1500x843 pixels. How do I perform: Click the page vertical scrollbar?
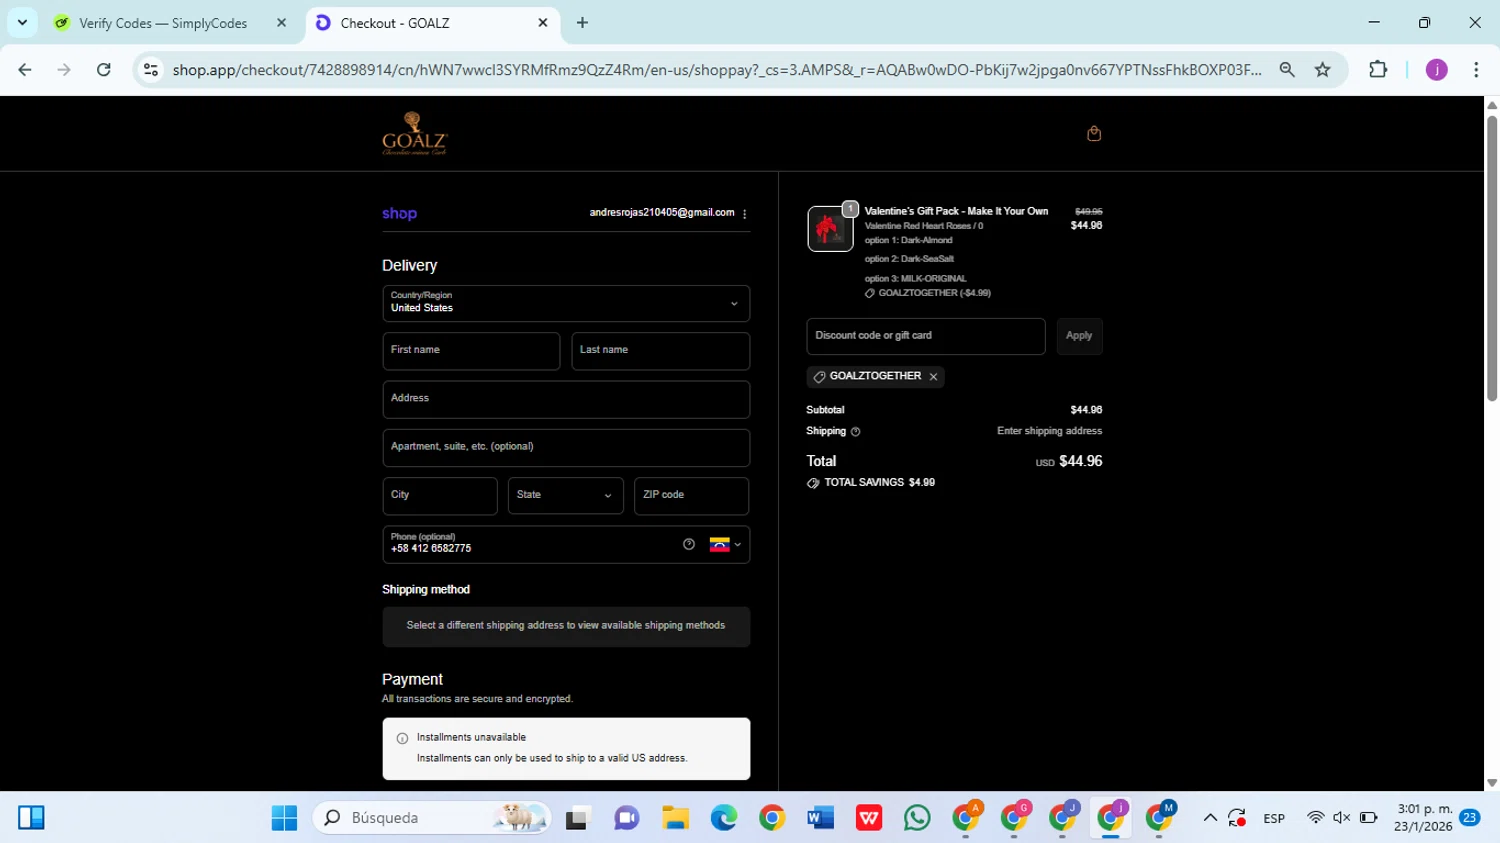coord(1492,258)
